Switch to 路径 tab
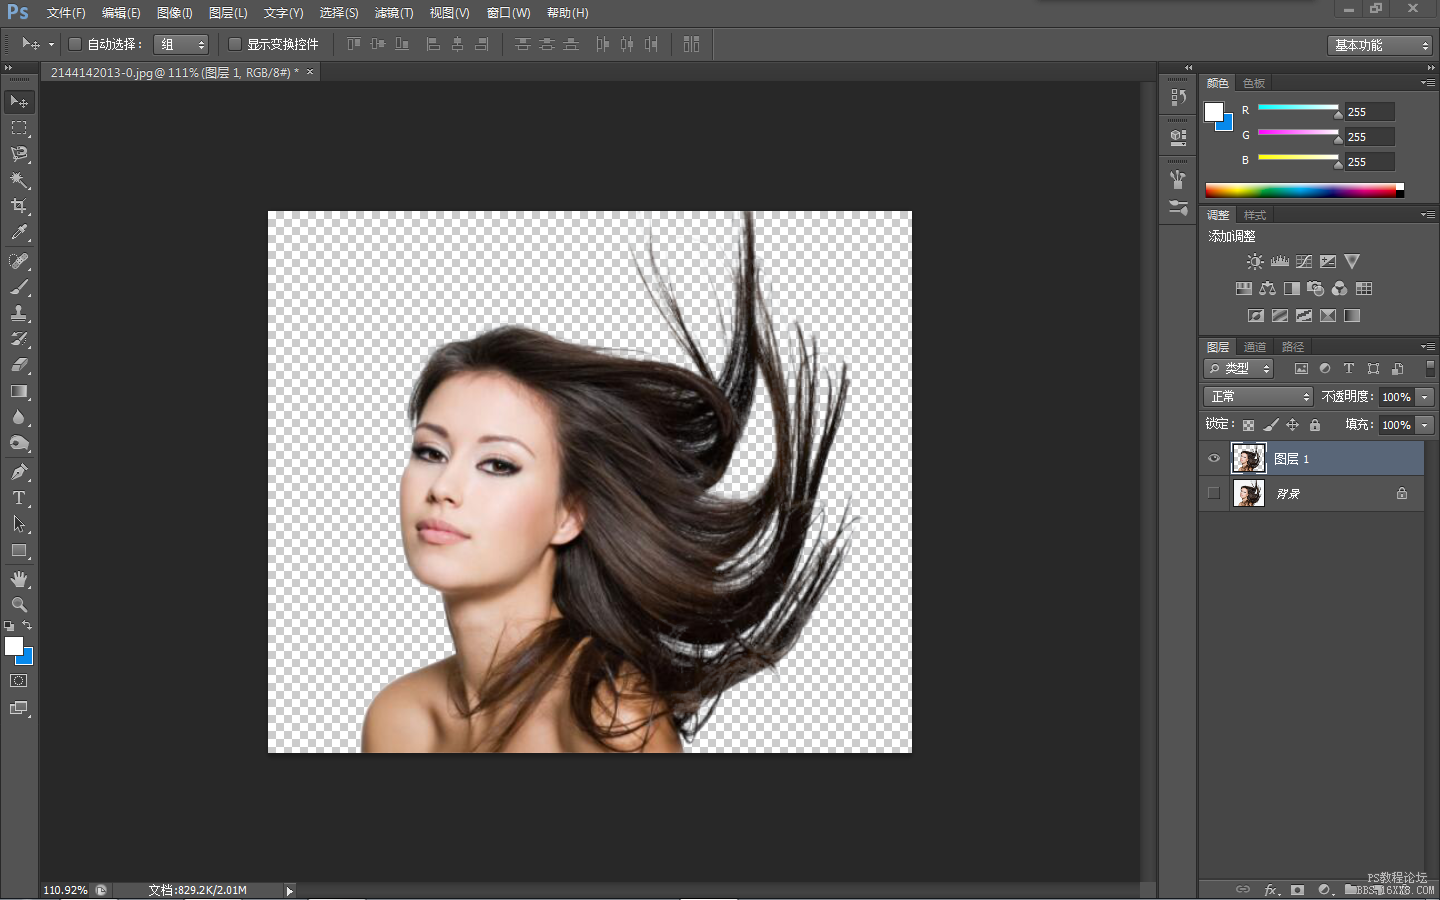Screen dimensions: 1440x900 point(1293,347)
